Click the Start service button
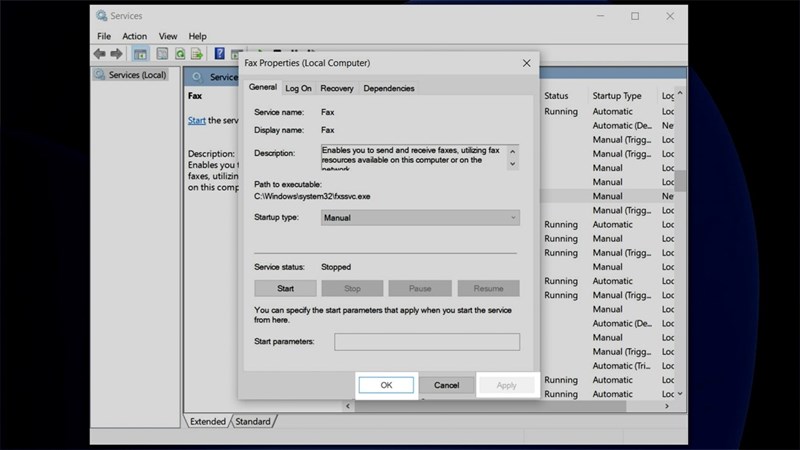The image size is (800, 450). (x=285, y=288)
